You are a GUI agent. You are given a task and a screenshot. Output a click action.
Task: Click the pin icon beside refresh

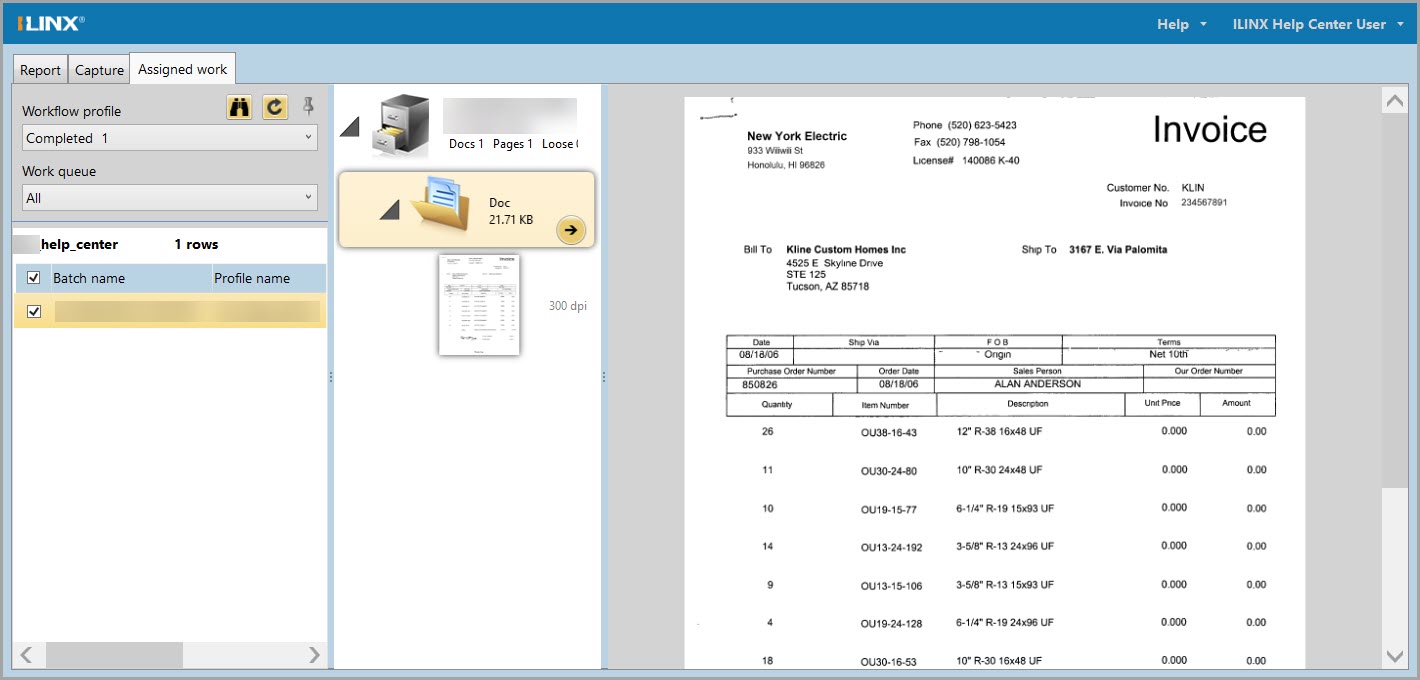pos(308,106)
